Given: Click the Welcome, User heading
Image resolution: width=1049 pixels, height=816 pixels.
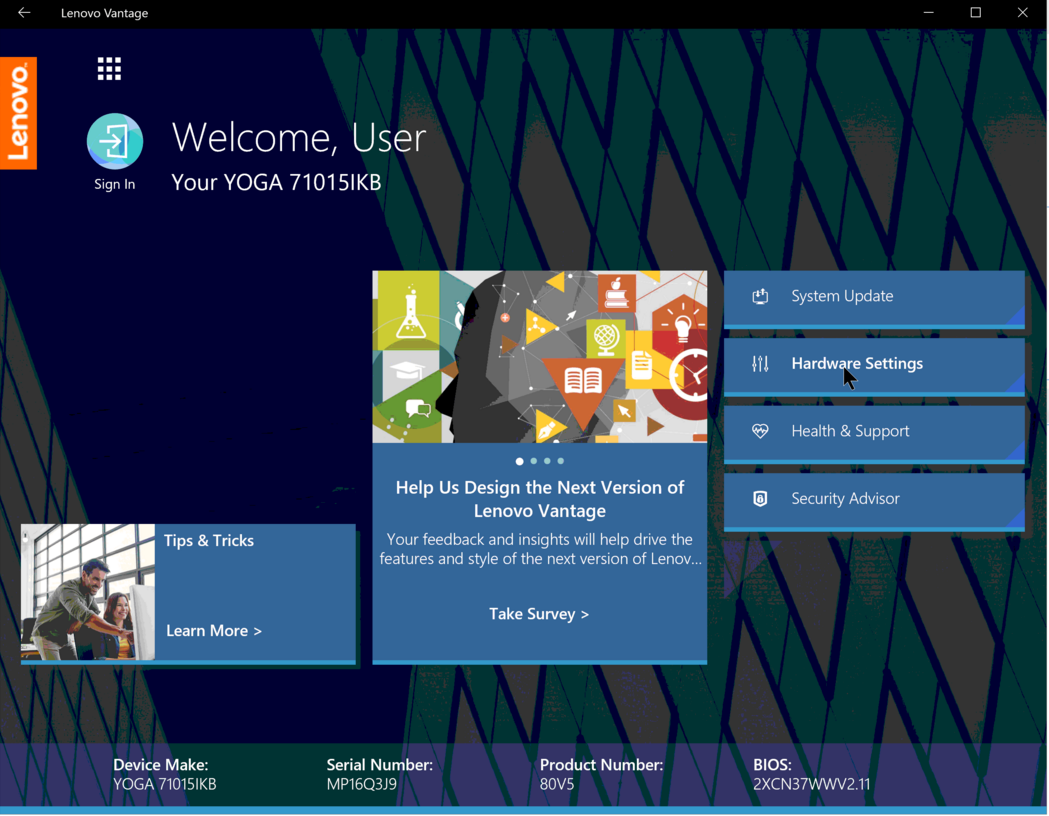Looking at the screenshot, I should coord(298,138).
